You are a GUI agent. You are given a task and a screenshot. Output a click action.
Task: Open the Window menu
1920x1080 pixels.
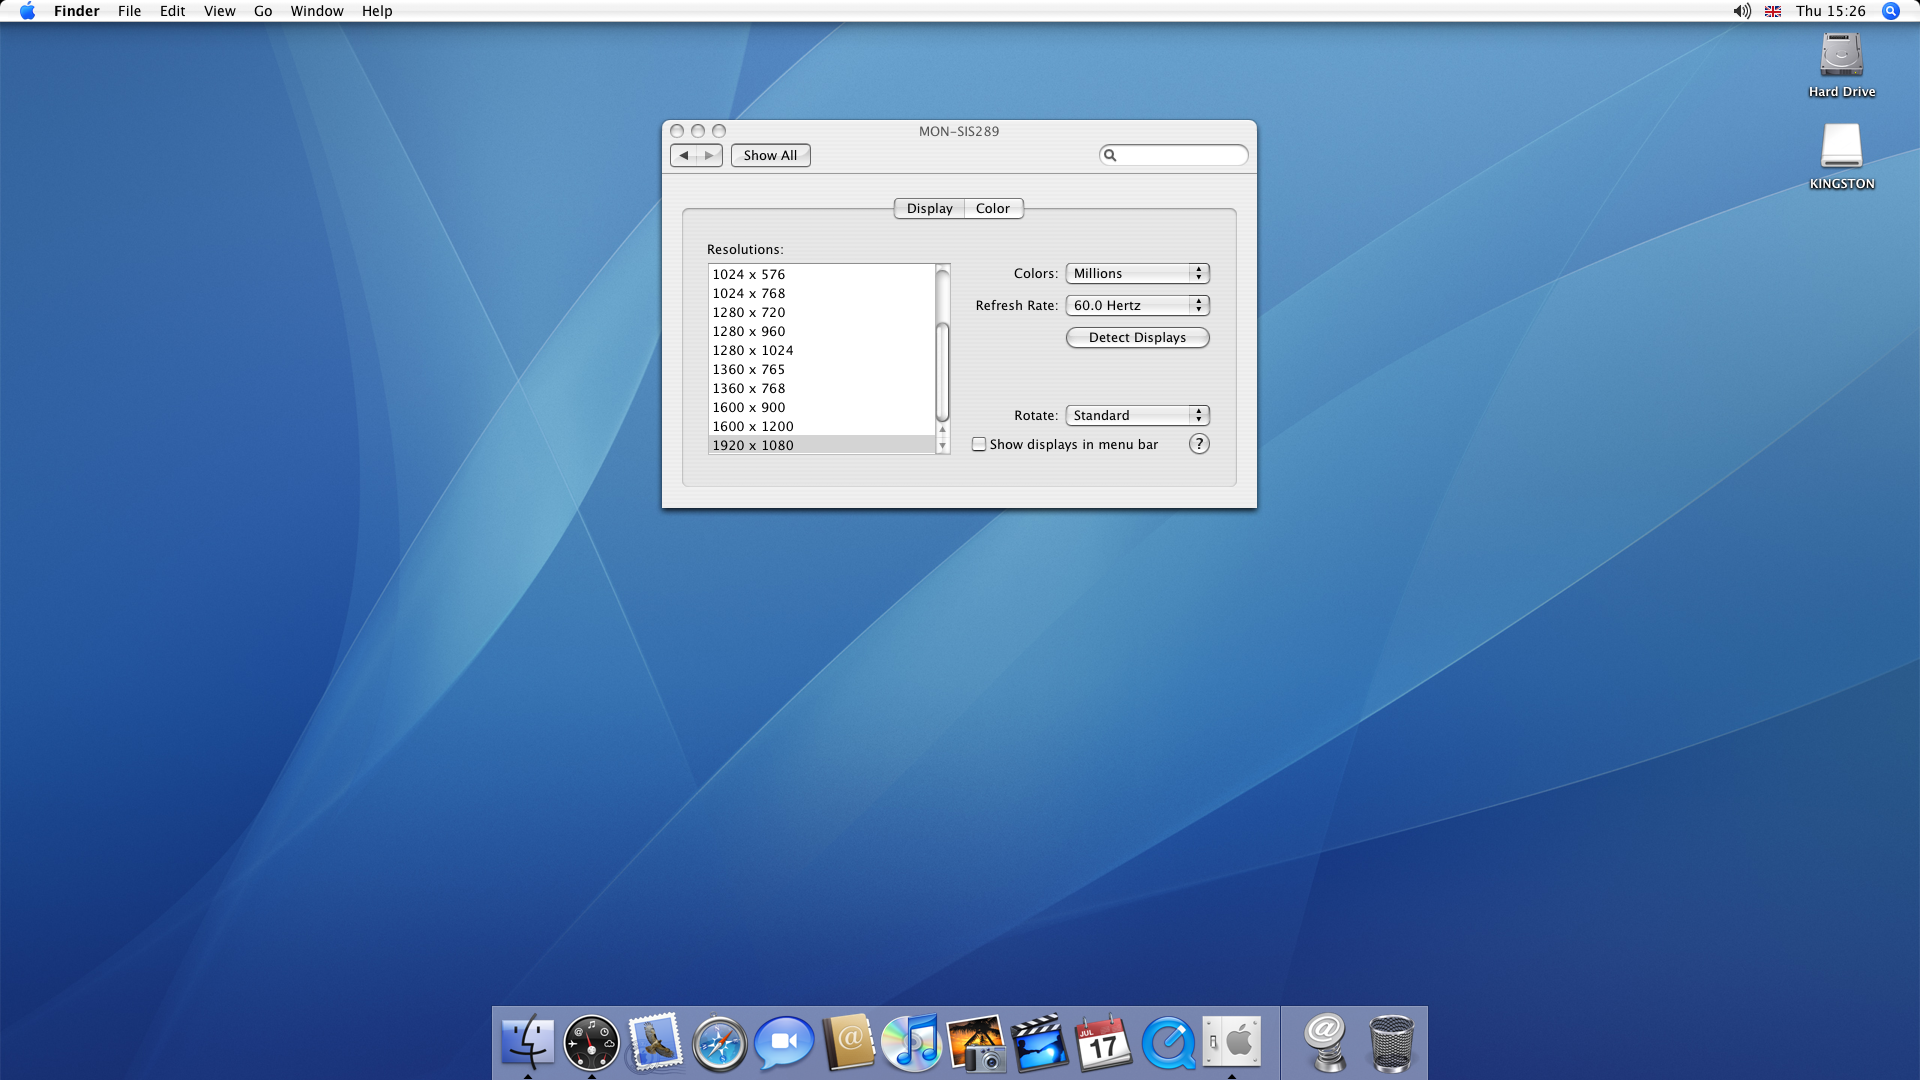[x=316, y=11]
